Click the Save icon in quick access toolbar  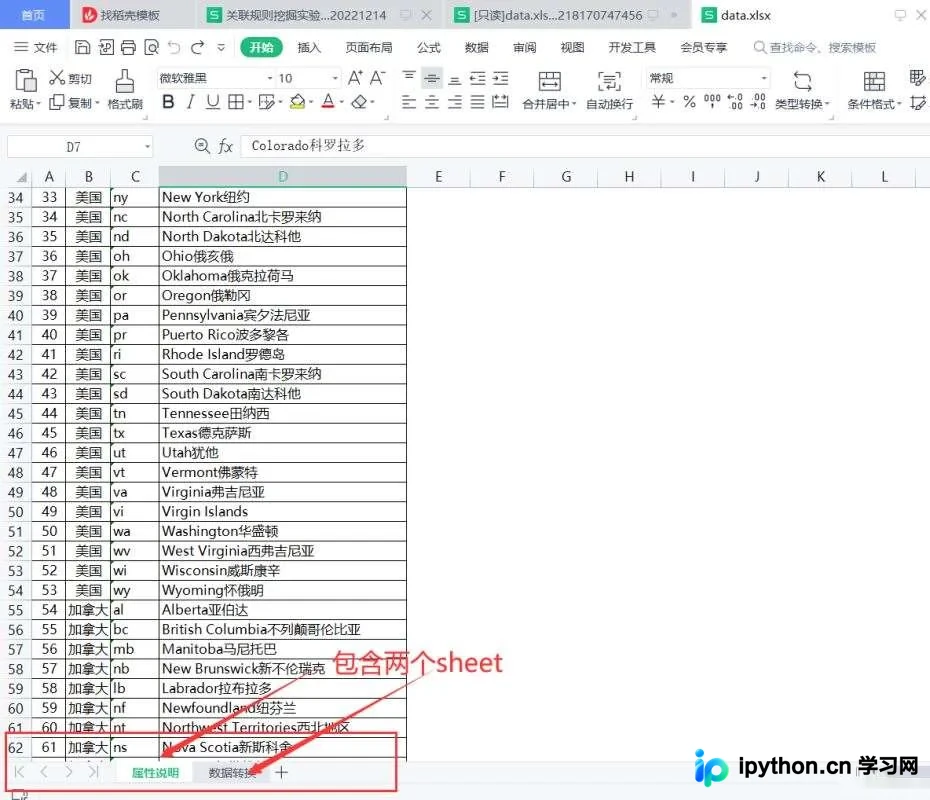coord(82,47)
